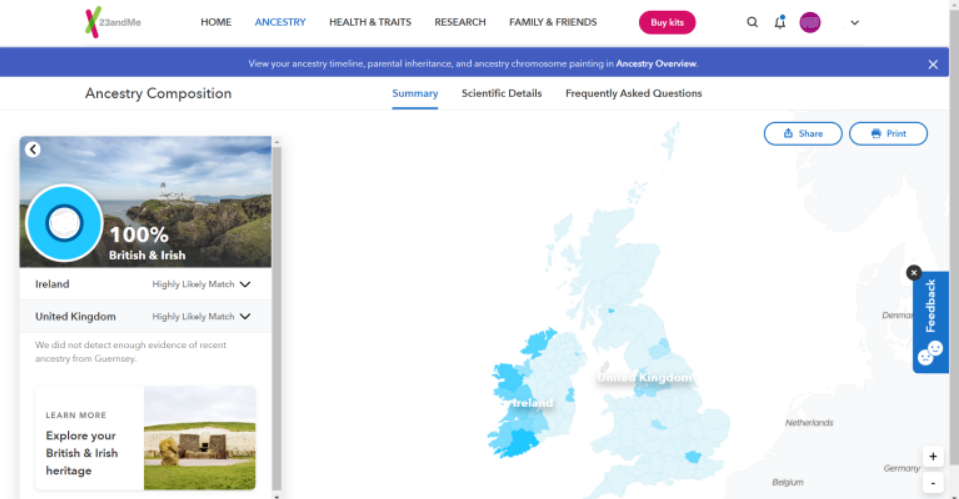Screen dimensions: 959x499
Task: Open the notifications bell icon
Action: pos(780,23)
